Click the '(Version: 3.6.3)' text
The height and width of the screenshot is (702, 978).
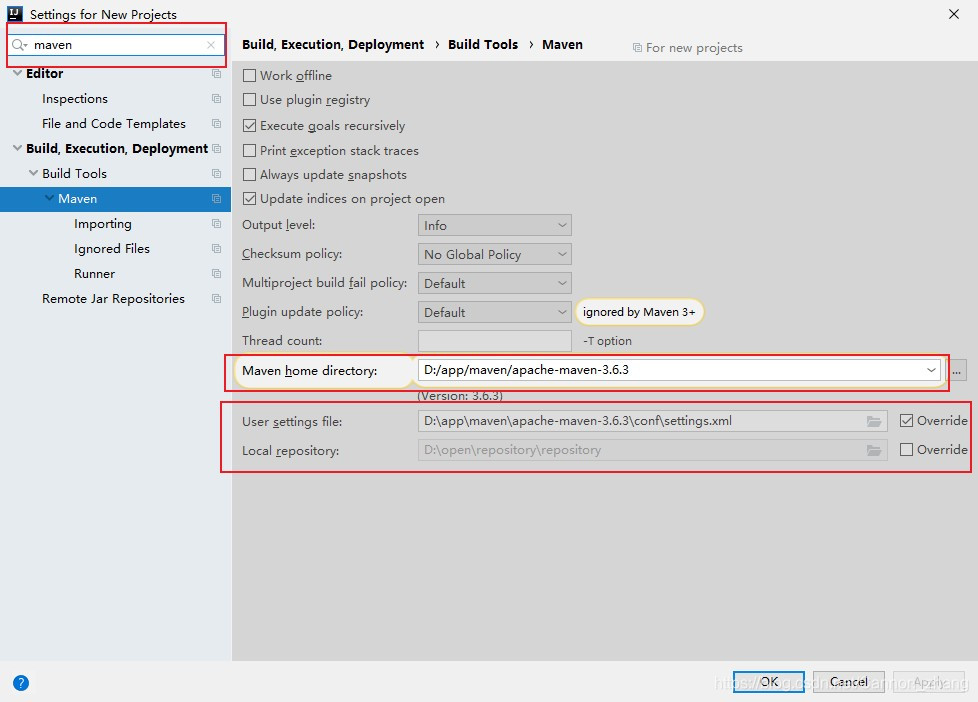(x=460, y=396)
